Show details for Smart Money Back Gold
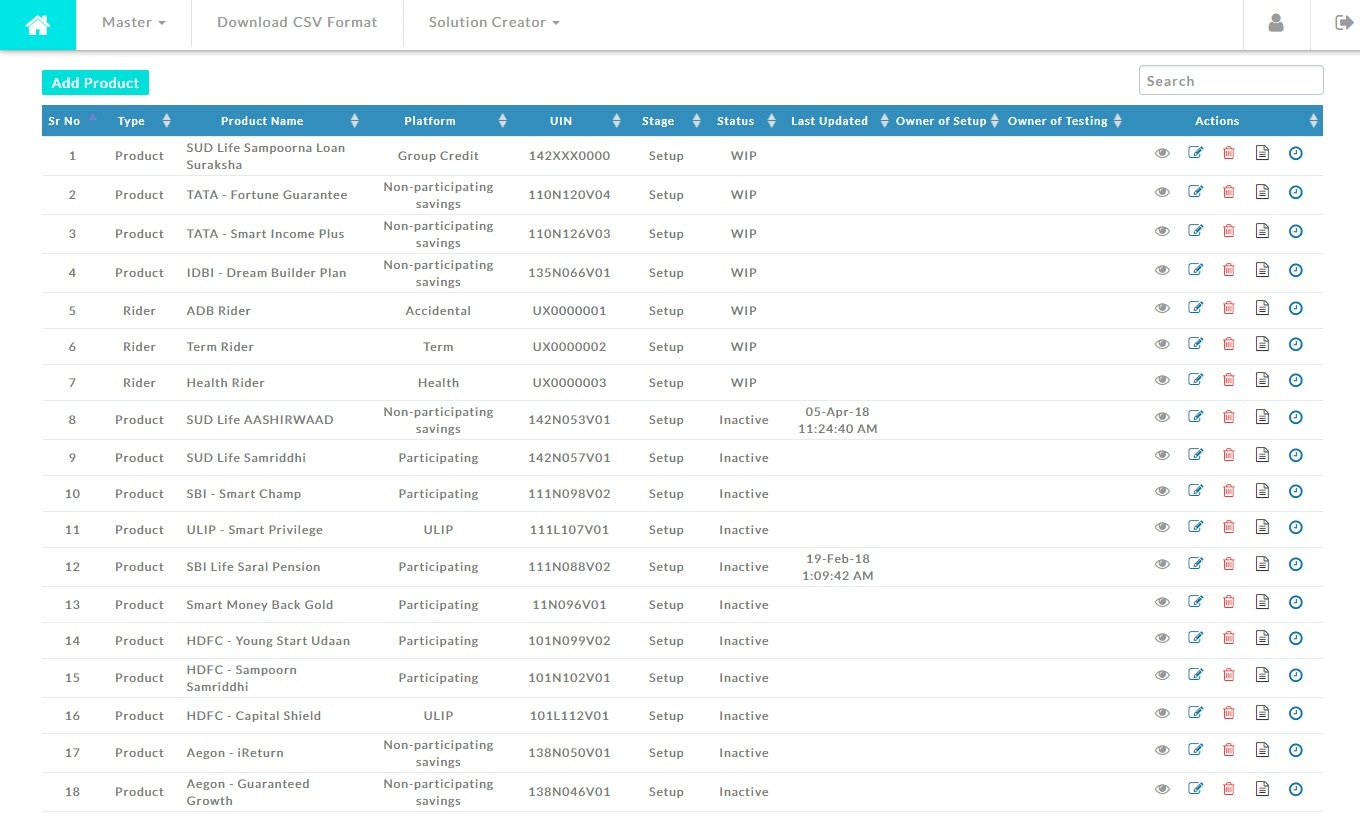This screenshot has width=1364, height=814. pyautogui.click(x=1162, y=602)
